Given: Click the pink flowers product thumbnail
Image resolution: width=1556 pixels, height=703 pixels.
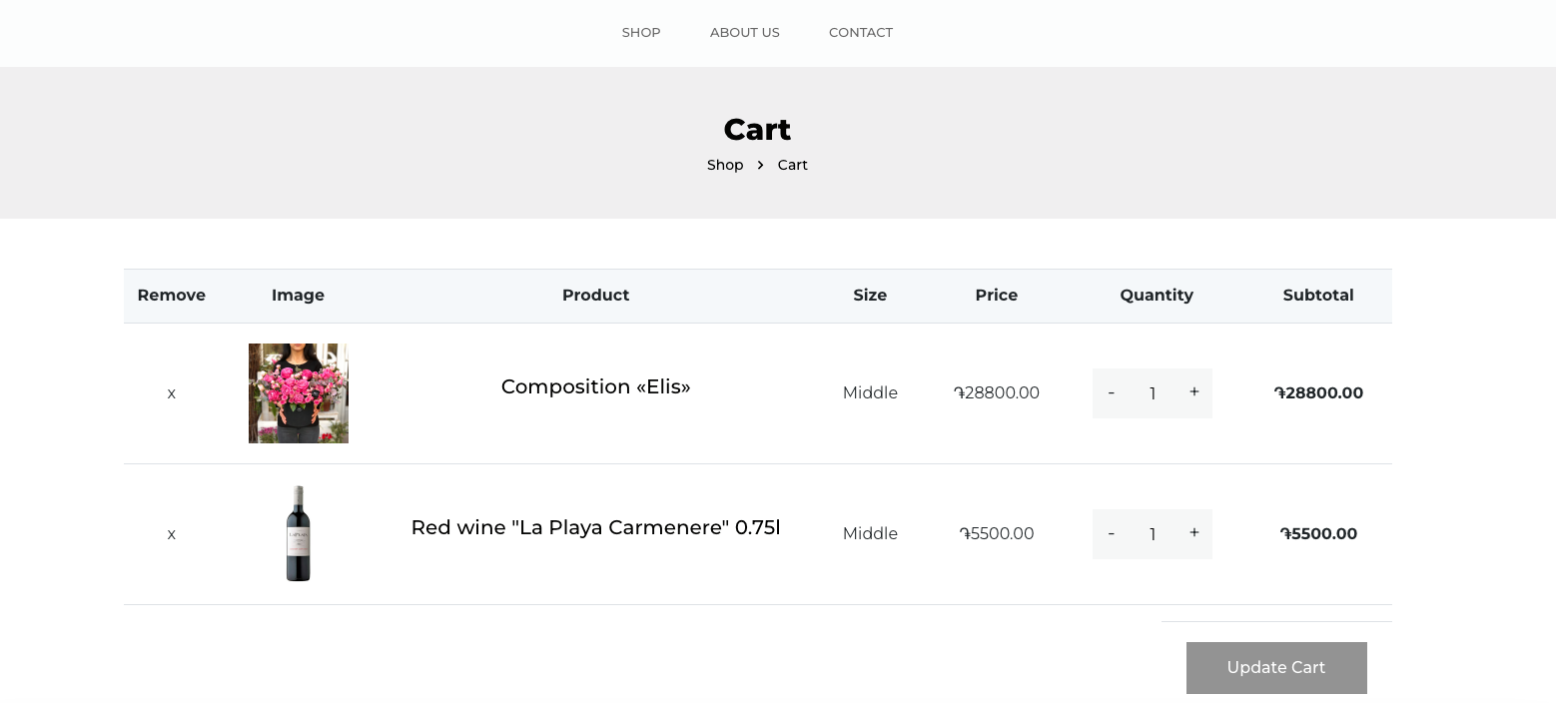Looking at the screenshot, I should pyautogui.click(x=298, y=393).
